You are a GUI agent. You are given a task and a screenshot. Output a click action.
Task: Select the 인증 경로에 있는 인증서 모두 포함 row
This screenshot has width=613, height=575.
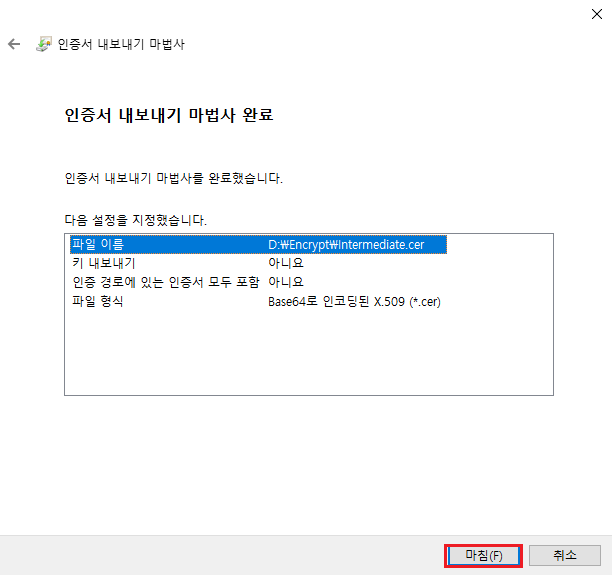(258, 282)
